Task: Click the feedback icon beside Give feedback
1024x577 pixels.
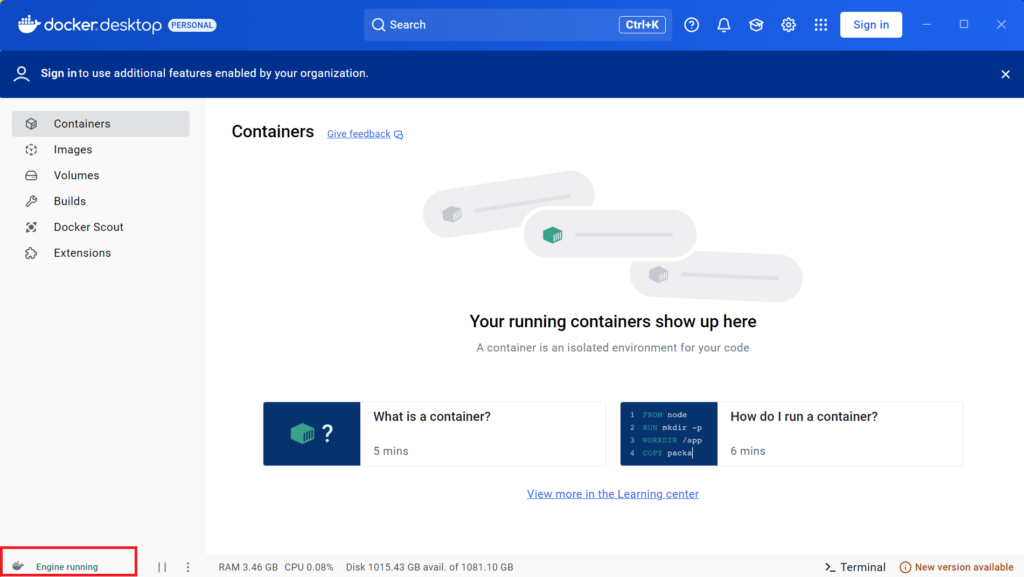Action: click(x=399, y=134)
